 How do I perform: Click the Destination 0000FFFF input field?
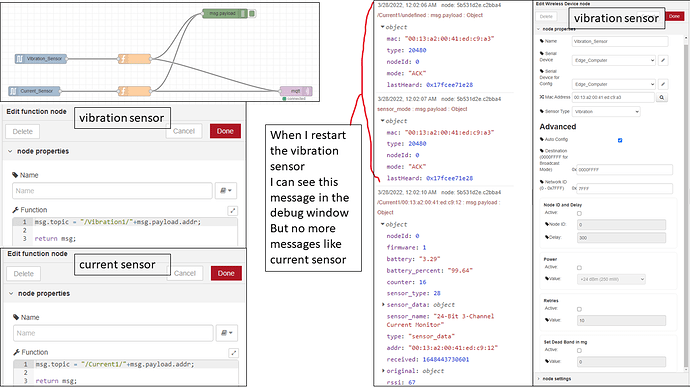coord(624,170)
